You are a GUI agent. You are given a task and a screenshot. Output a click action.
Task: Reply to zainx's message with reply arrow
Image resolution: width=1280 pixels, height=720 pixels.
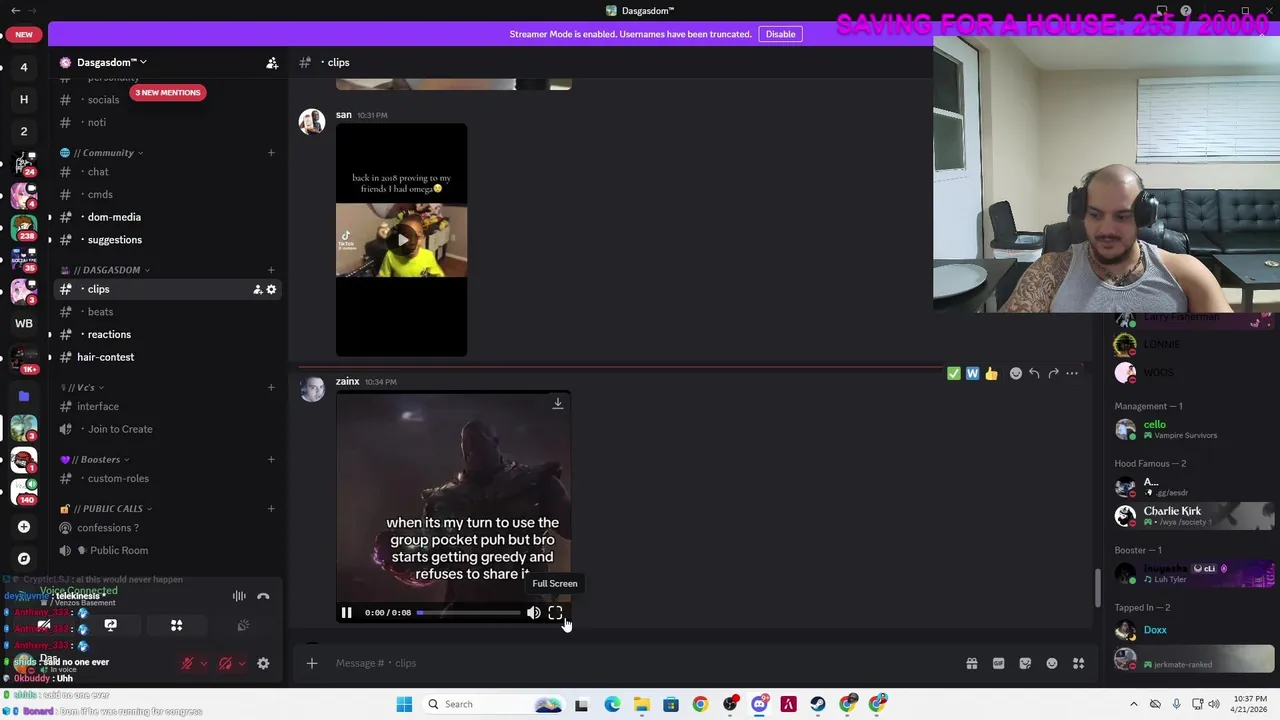pos(1034,373)
